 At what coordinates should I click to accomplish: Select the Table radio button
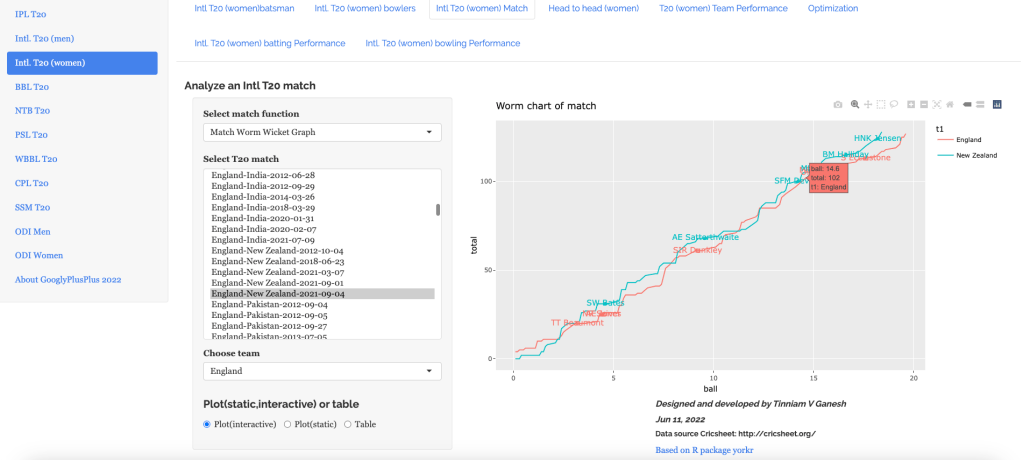(348, 424)
